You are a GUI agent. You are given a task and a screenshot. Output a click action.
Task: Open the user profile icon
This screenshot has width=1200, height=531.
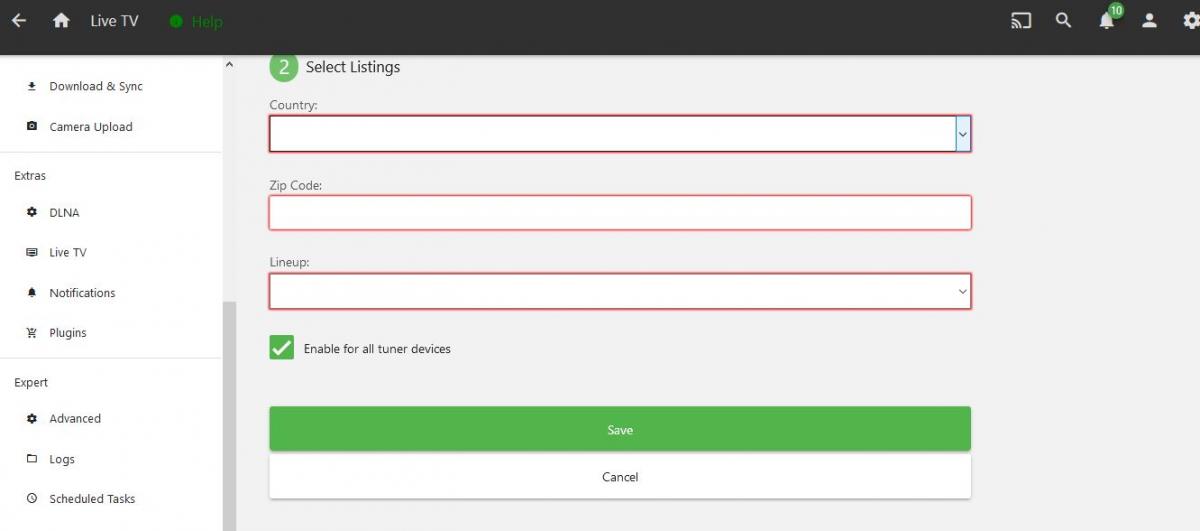pos(1150,20)
